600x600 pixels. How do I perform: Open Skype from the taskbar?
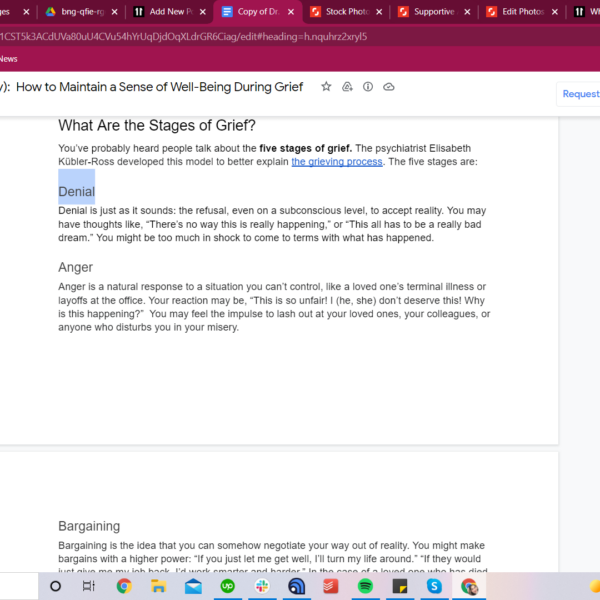(434, 586)
